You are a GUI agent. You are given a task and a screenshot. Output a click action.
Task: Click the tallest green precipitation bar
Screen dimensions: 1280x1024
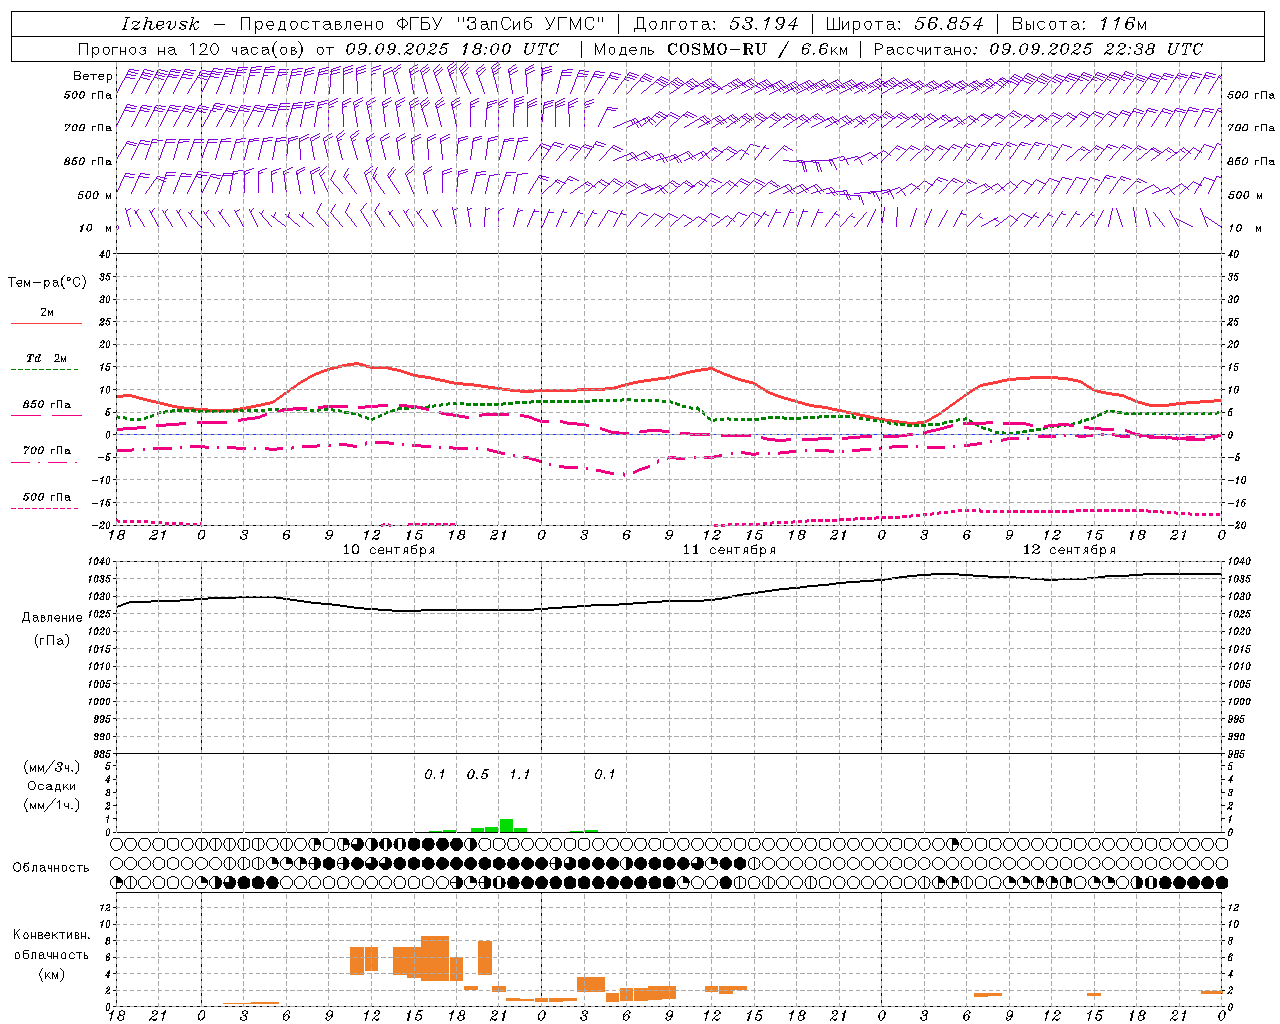point(506,826)
